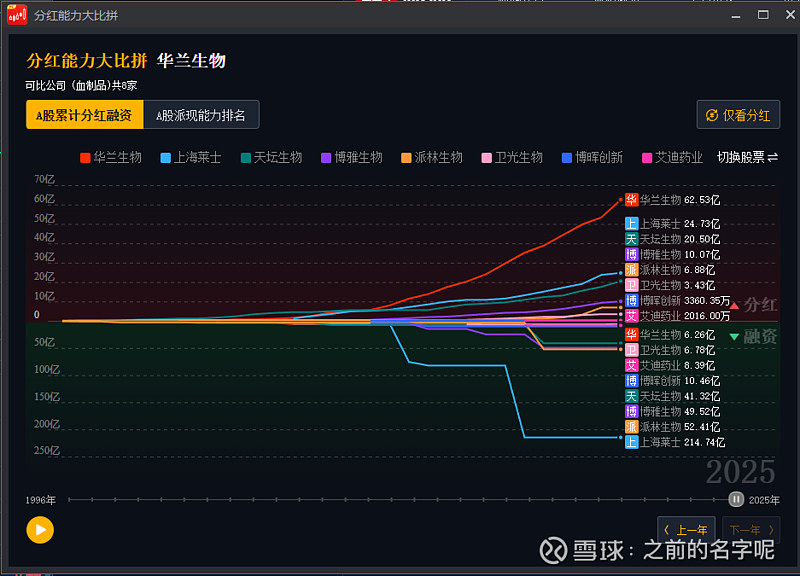Click the green down-triangle next to 融资
The width and height of the screenshot is (800, 576).
pos(734,336)
